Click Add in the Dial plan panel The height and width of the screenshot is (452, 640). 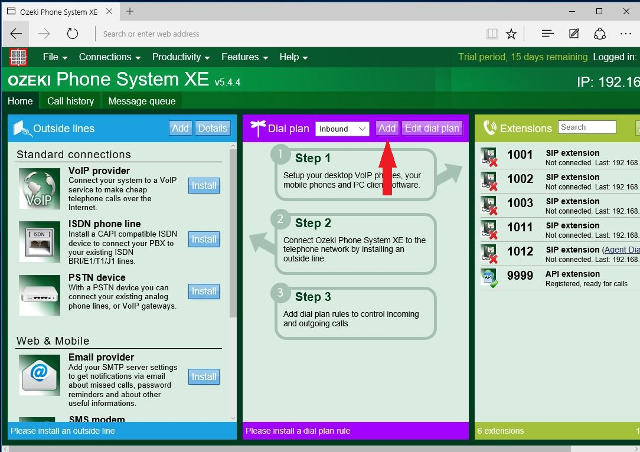[x=387, y=128]
